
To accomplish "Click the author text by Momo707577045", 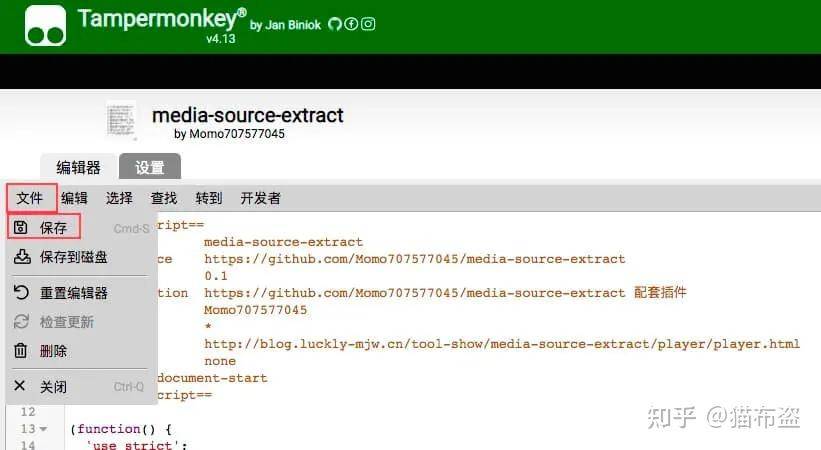I will 229,134.
